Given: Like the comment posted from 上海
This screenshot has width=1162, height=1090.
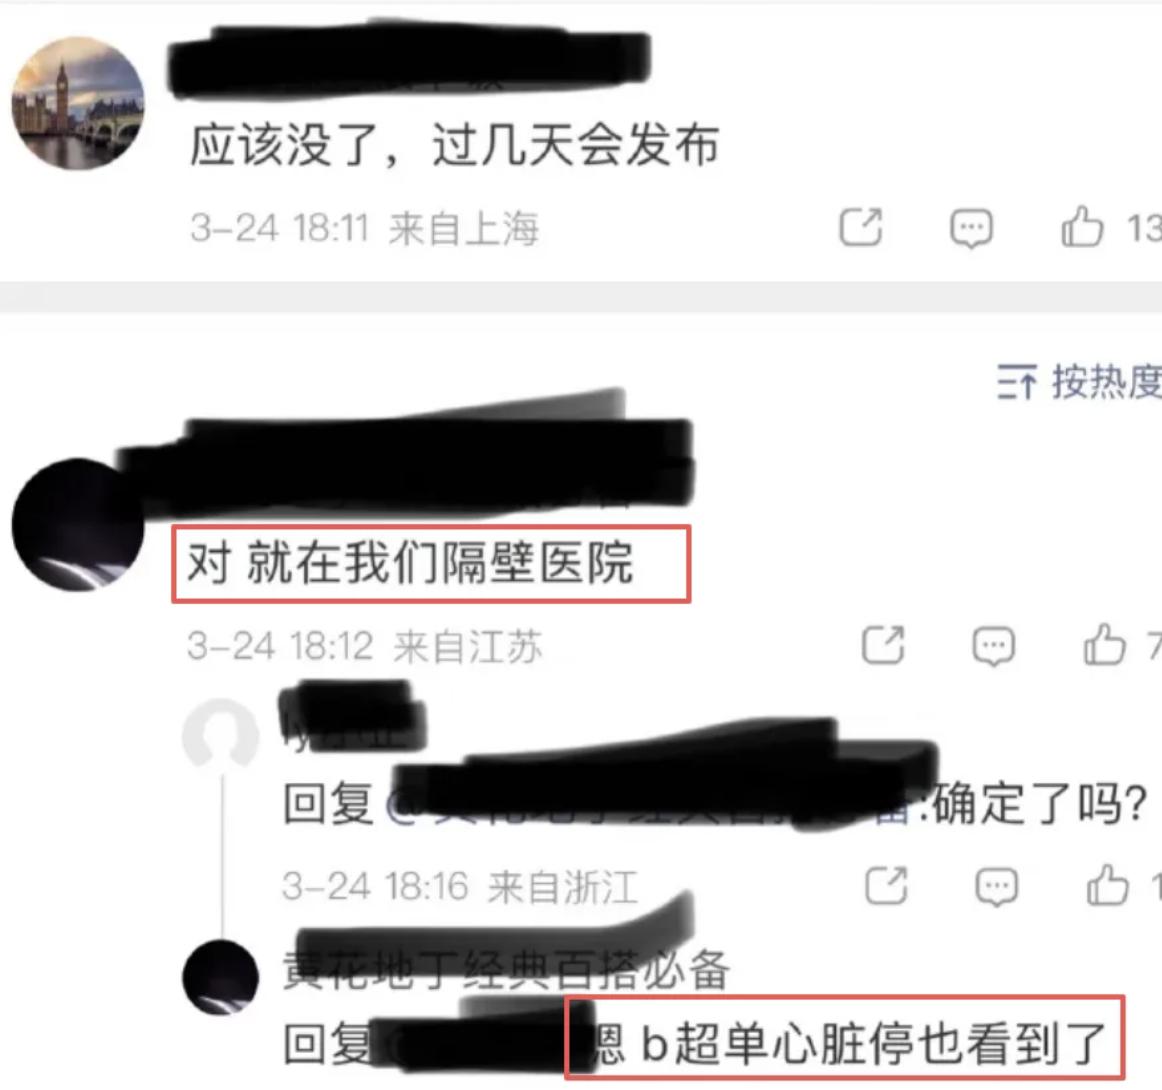Looking at the screenshot, I should (1082, 226).
